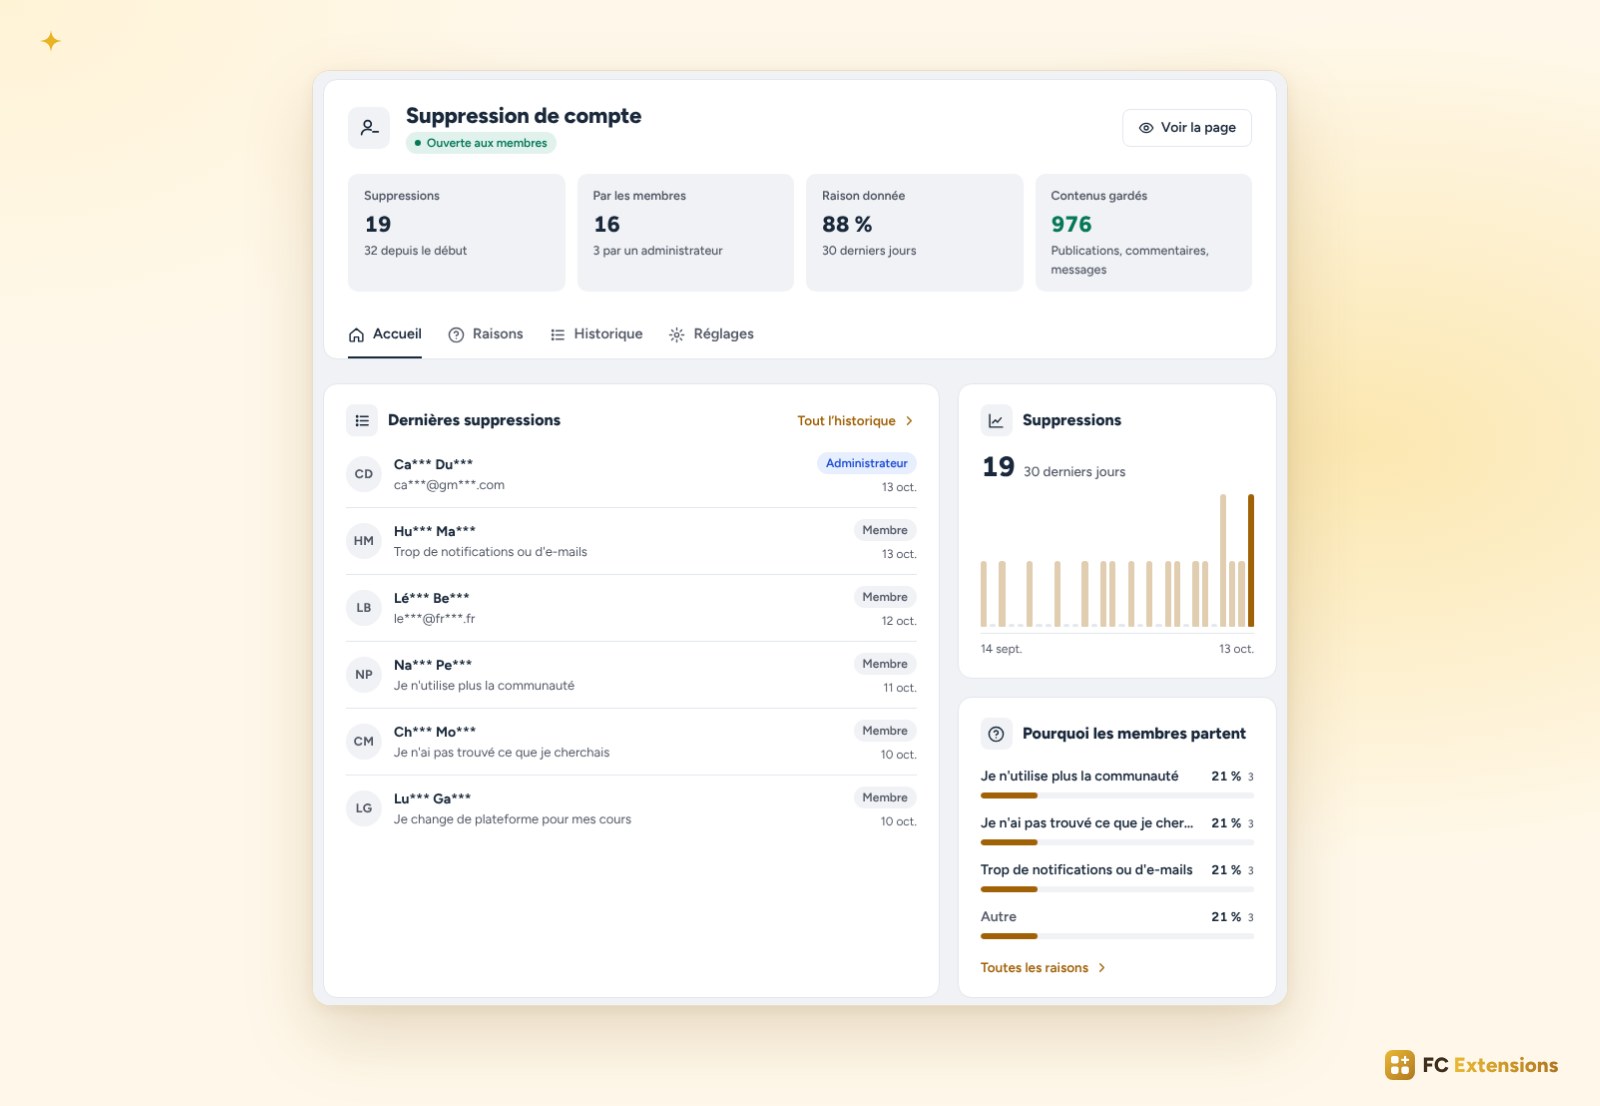The image size is (1600, 1106).
Task: Click the Par les membres card showing 16
Action: [685, 233]
